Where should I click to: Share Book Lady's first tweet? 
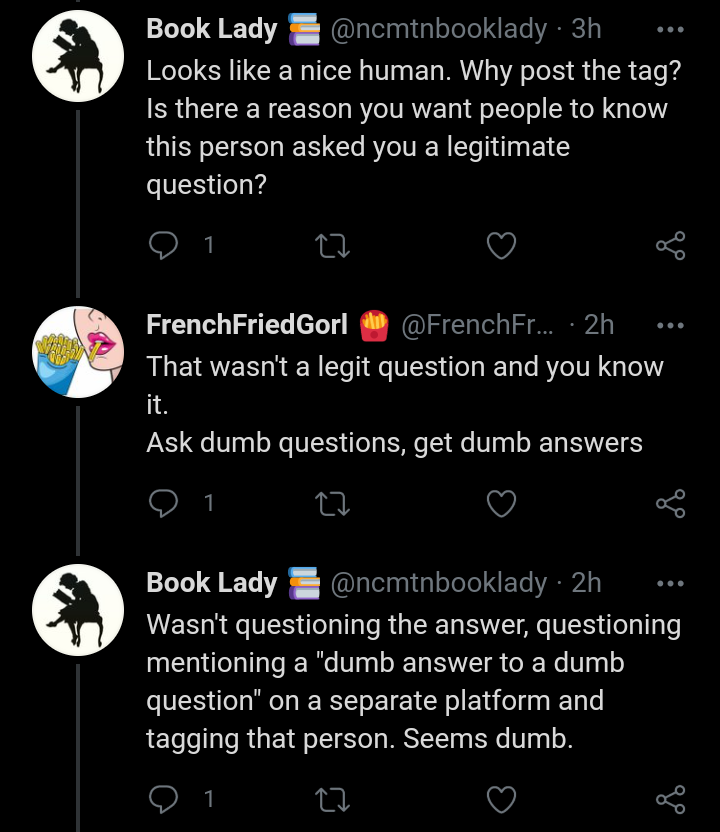[671, 246]
